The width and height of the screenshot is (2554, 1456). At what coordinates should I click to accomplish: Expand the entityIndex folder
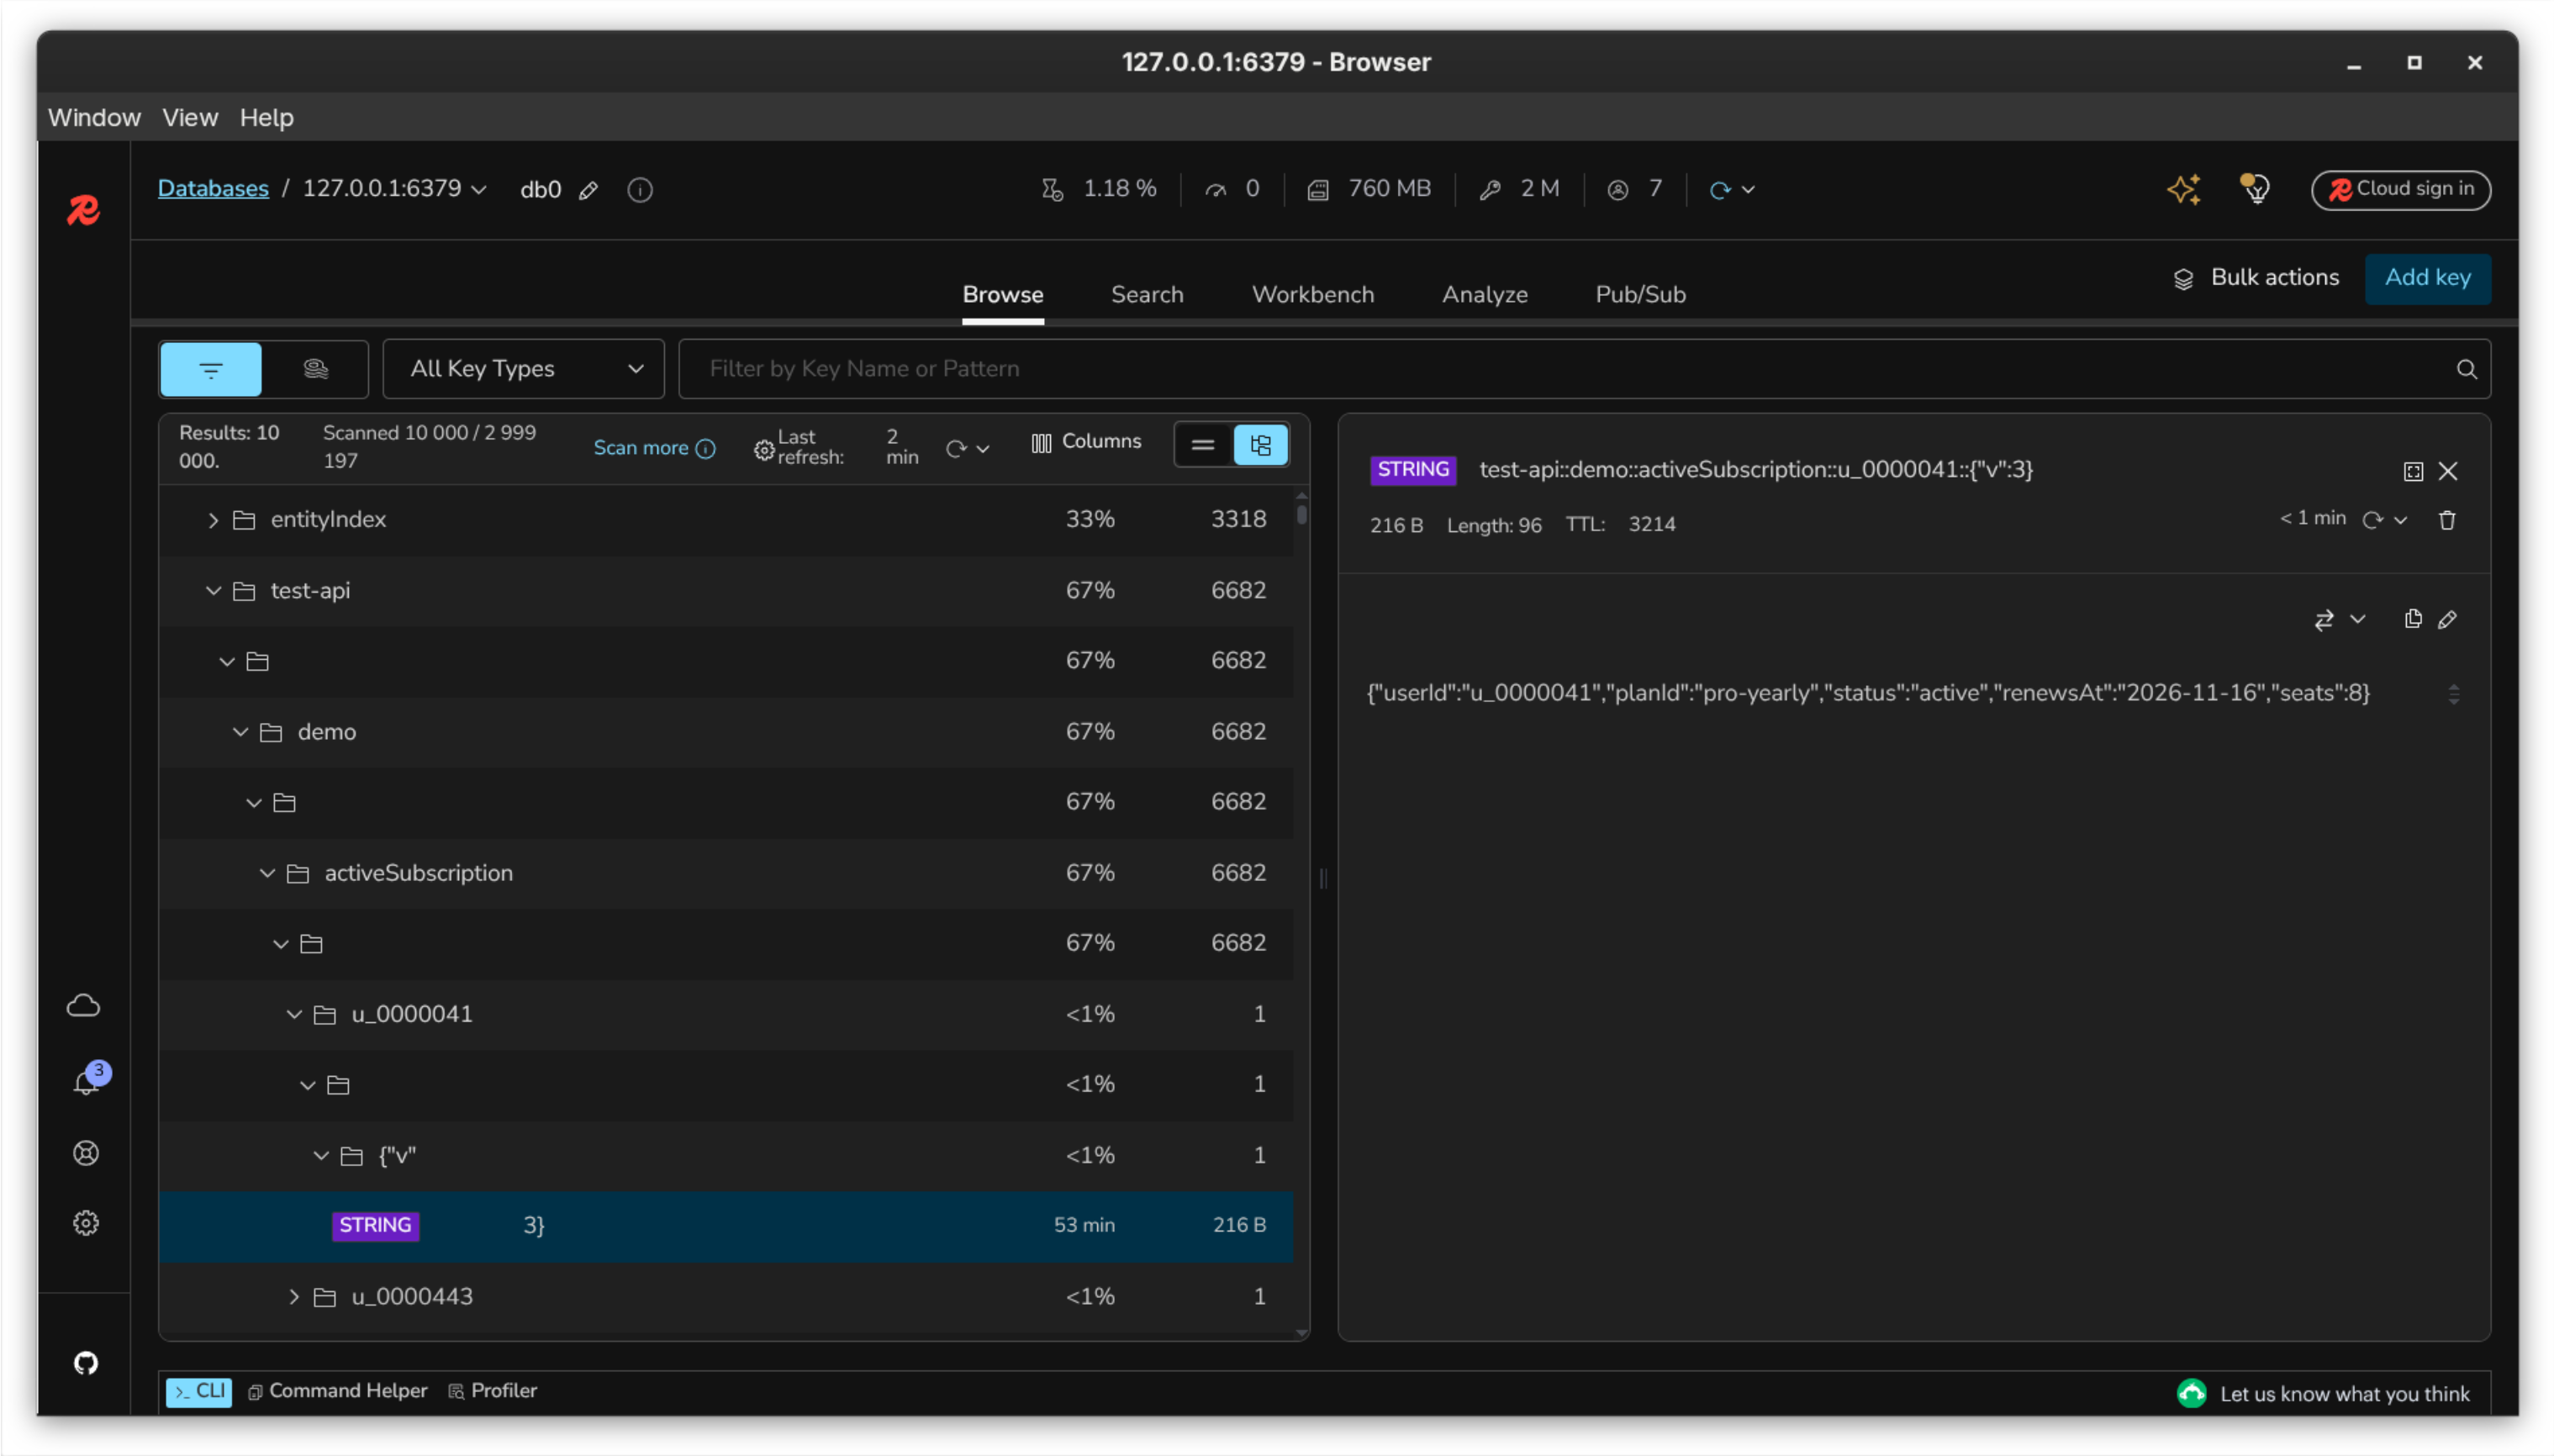click(x=212, y=520)
